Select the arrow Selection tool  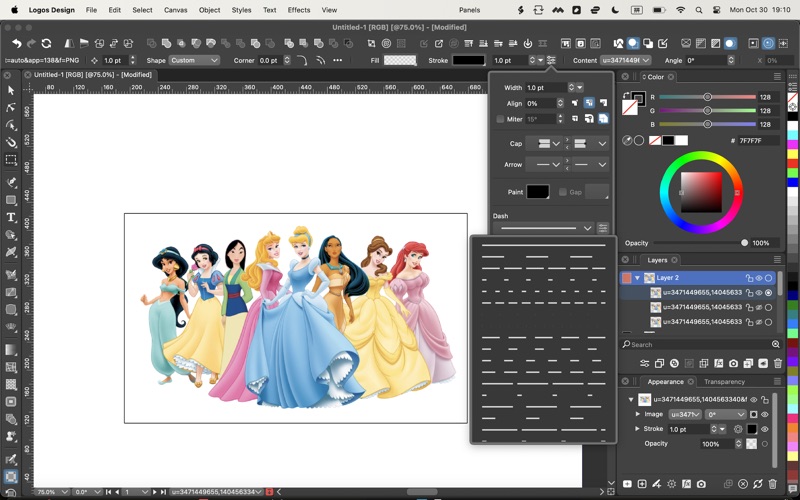11,90
